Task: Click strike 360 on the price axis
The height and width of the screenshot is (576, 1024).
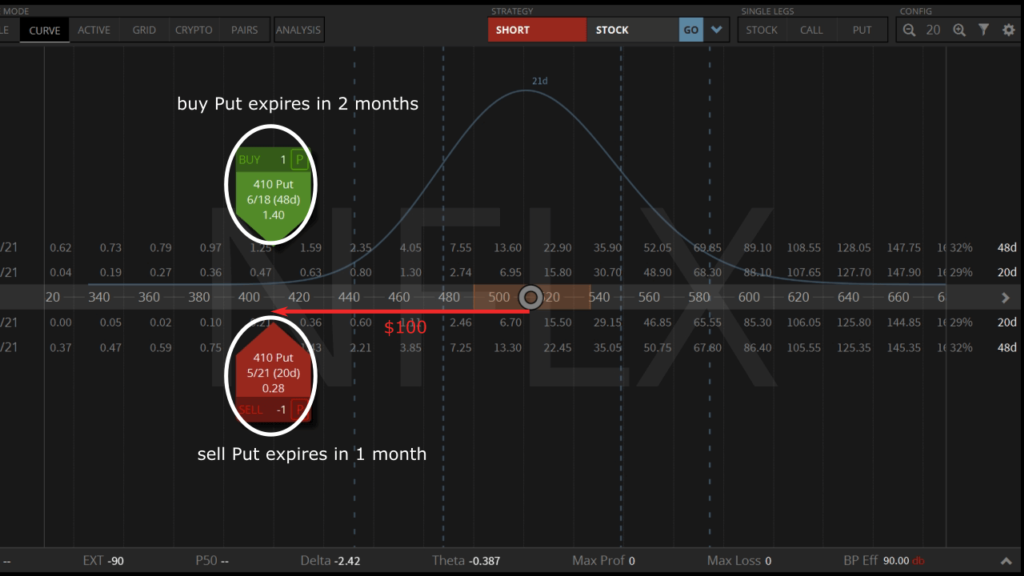Action: (149, 297)
